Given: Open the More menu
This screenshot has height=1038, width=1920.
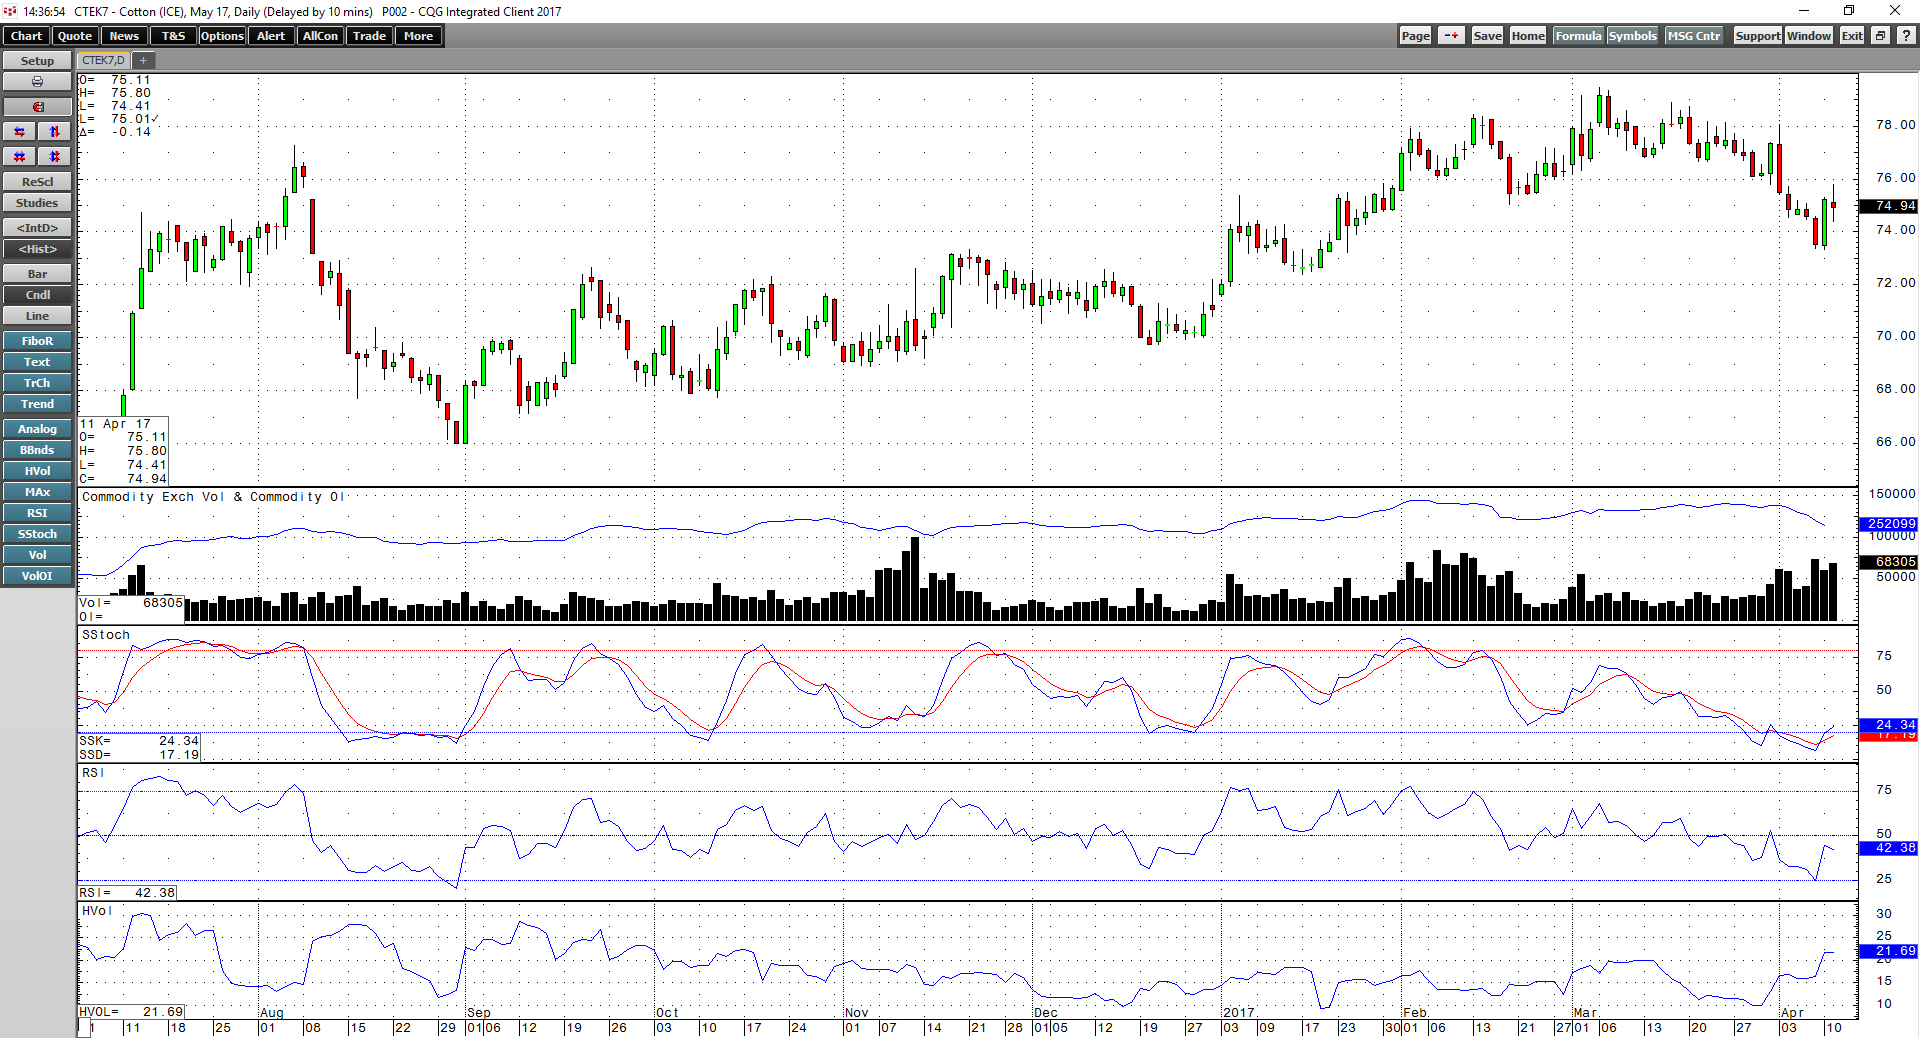Looking at the screenshot, I should tap(418, 35).
